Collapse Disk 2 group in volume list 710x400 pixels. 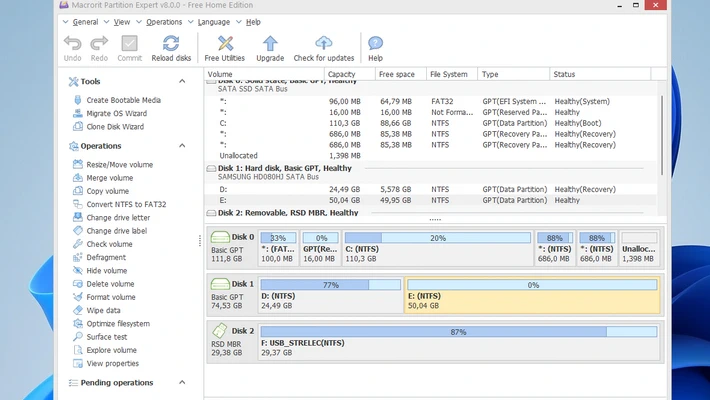tap(211, 212)
